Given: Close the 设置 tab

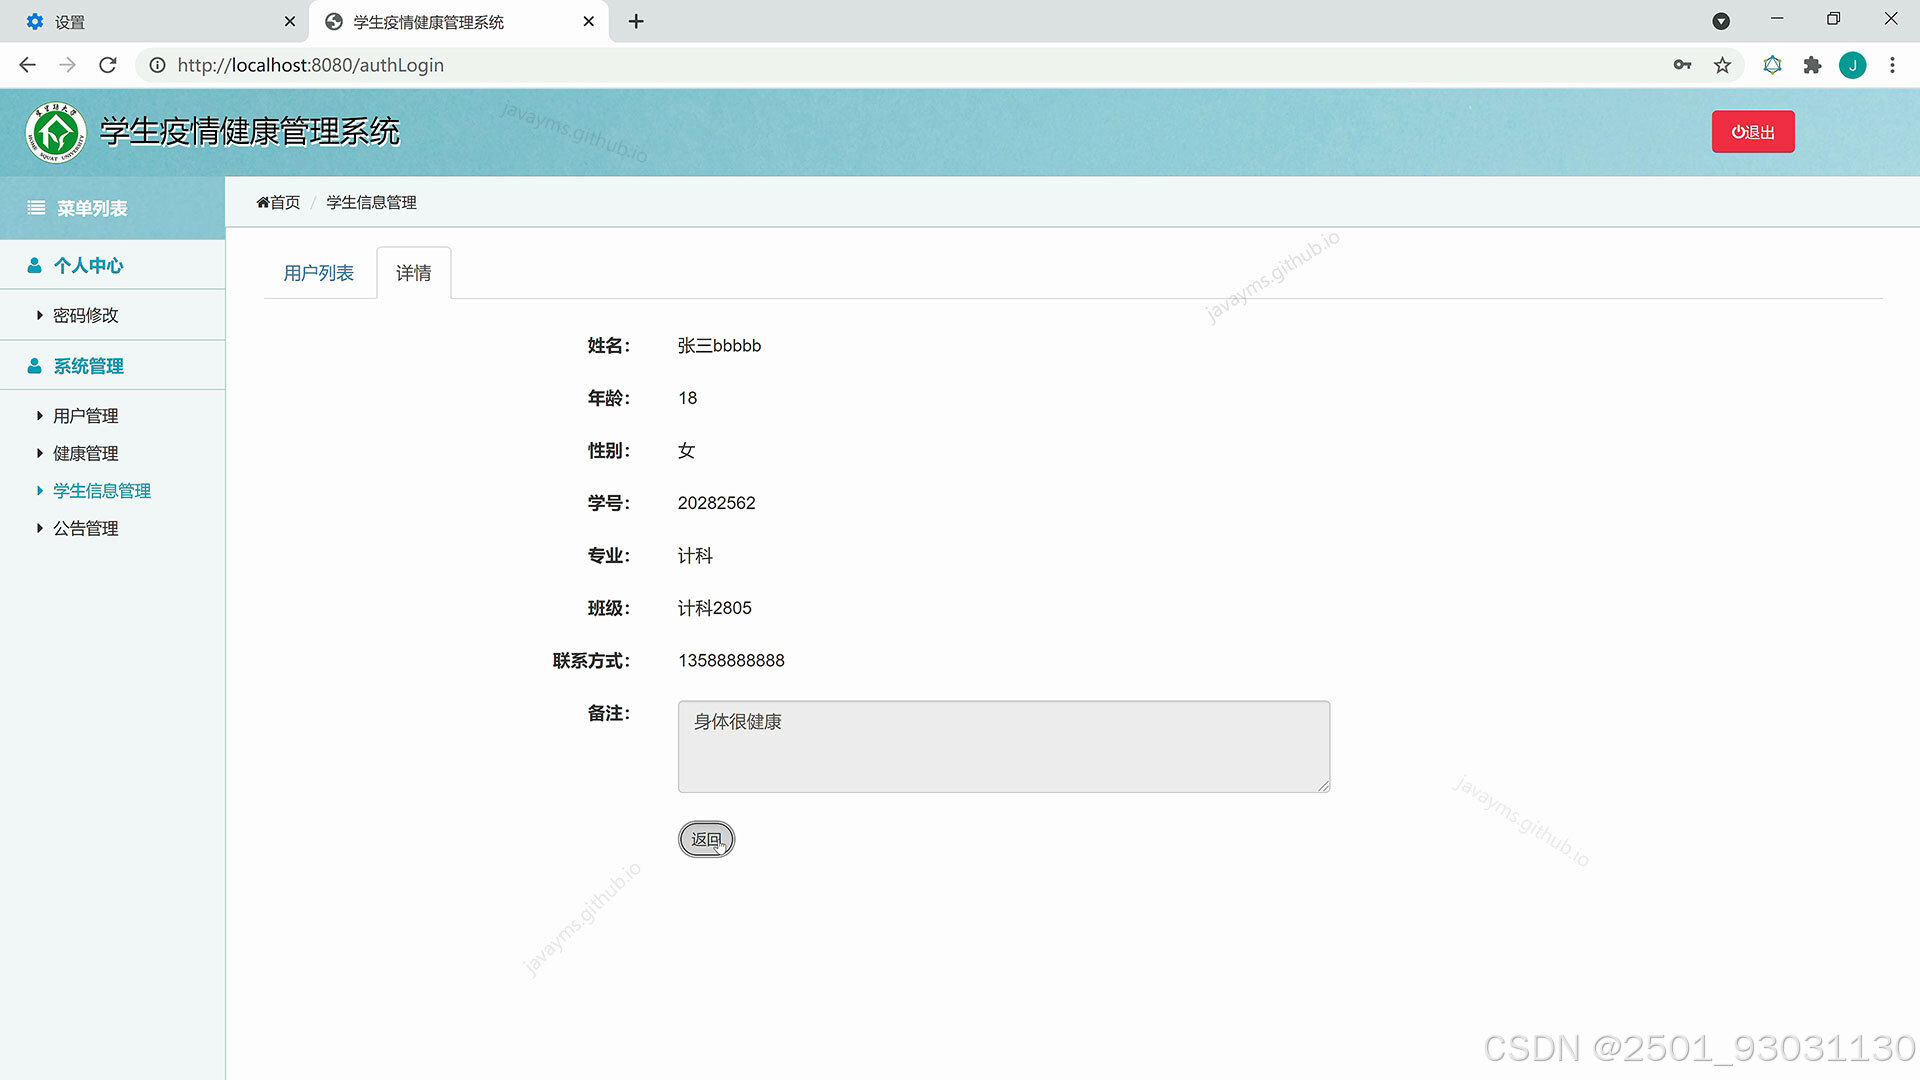Looking at the screenshot, I should click(289, 21).
